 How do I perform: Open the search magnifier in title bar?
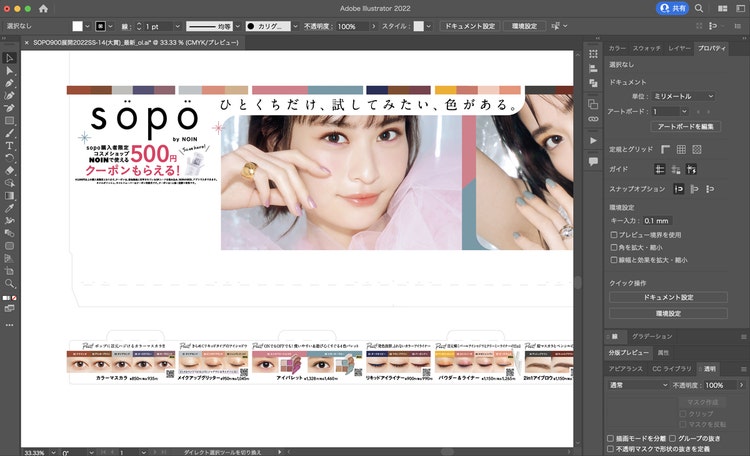point(699,8)
